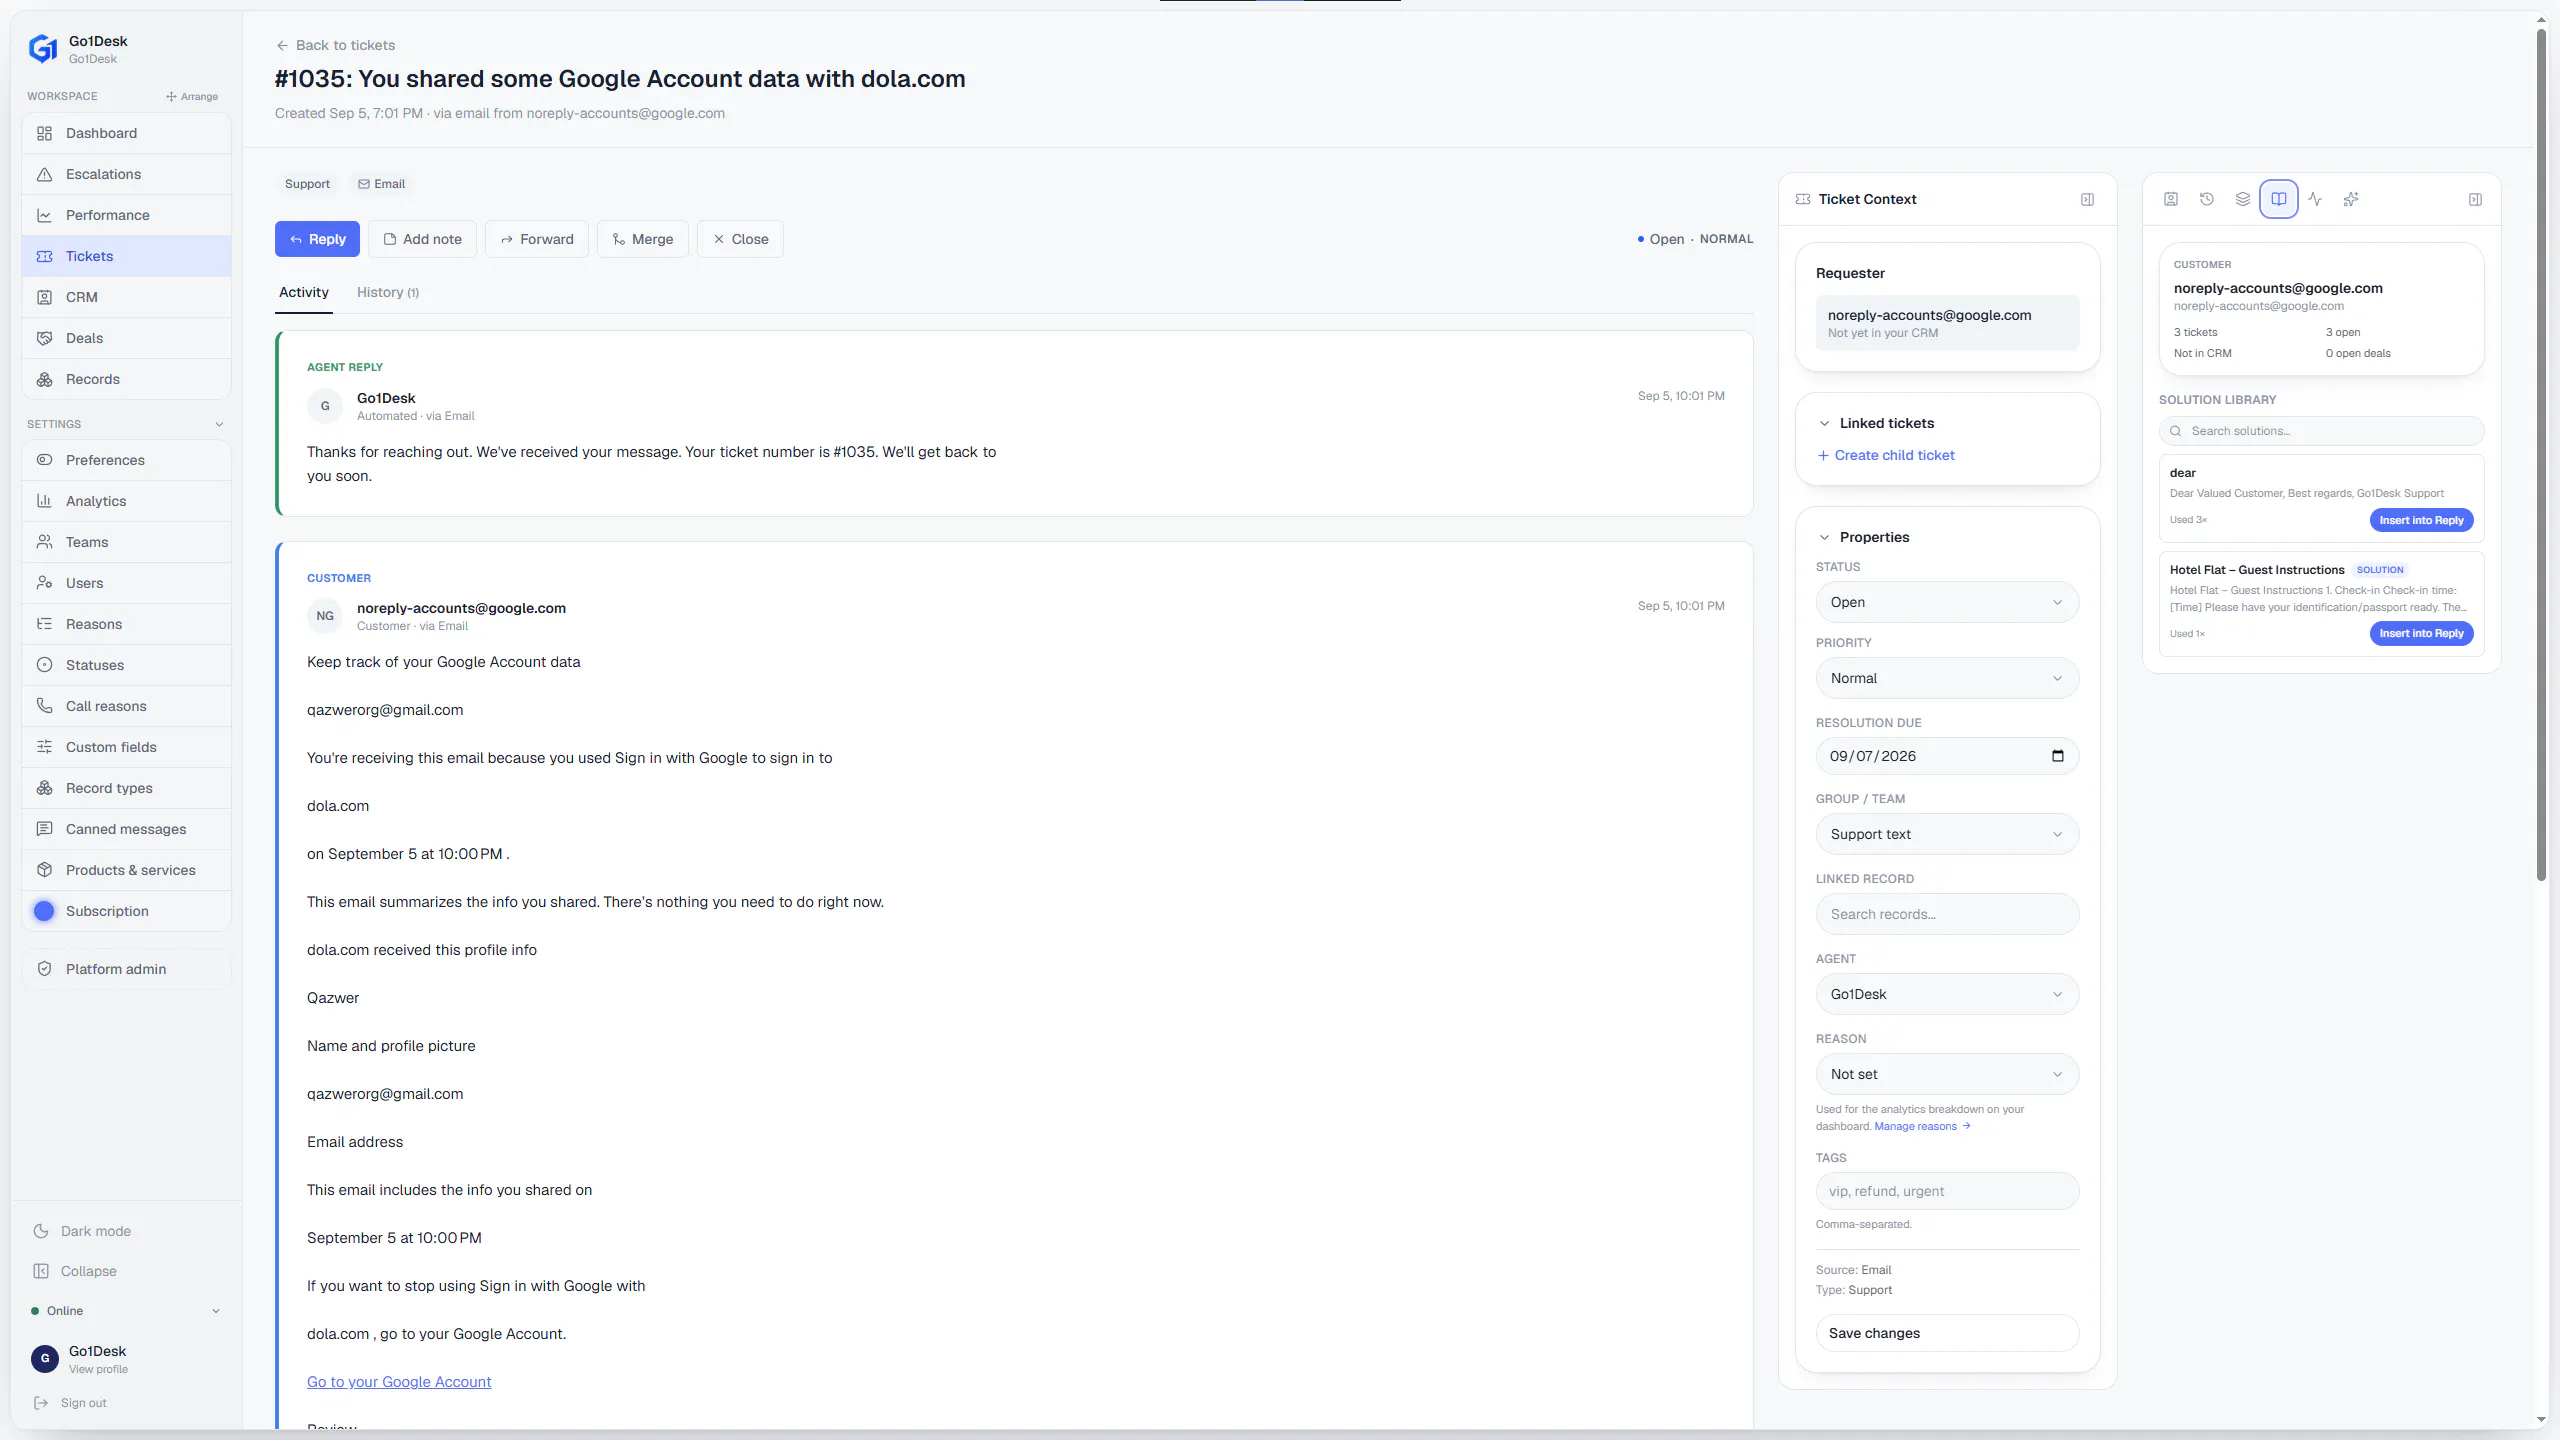
Task: Open Call reasons settings
Action: pyautogui.click(x=126, y=706)
